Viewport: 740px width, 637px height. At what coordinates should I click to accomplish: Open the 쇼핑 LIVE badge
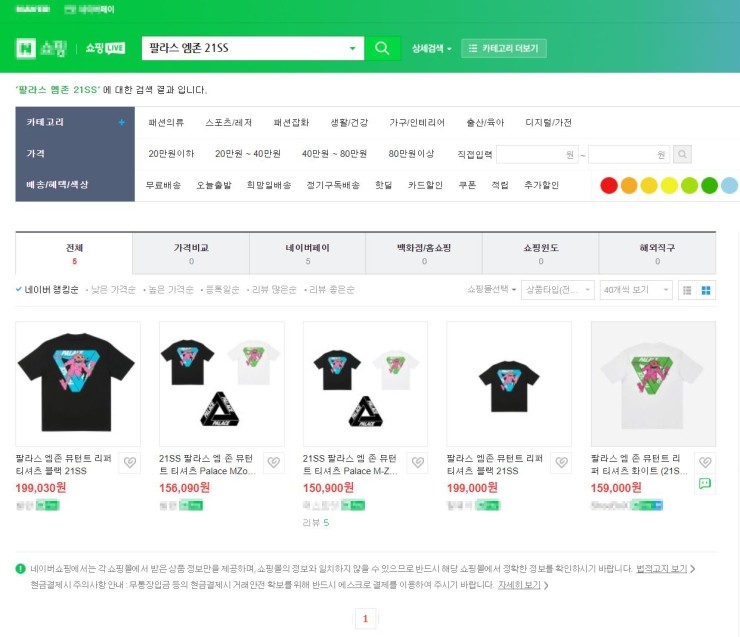click(x=105, y=48)
